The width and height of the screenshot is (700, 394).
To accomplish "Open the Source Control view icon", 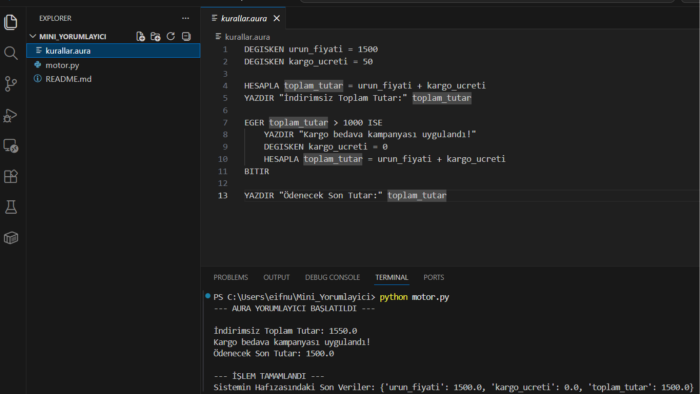I will pyautogui.click(x=11, y=84).
